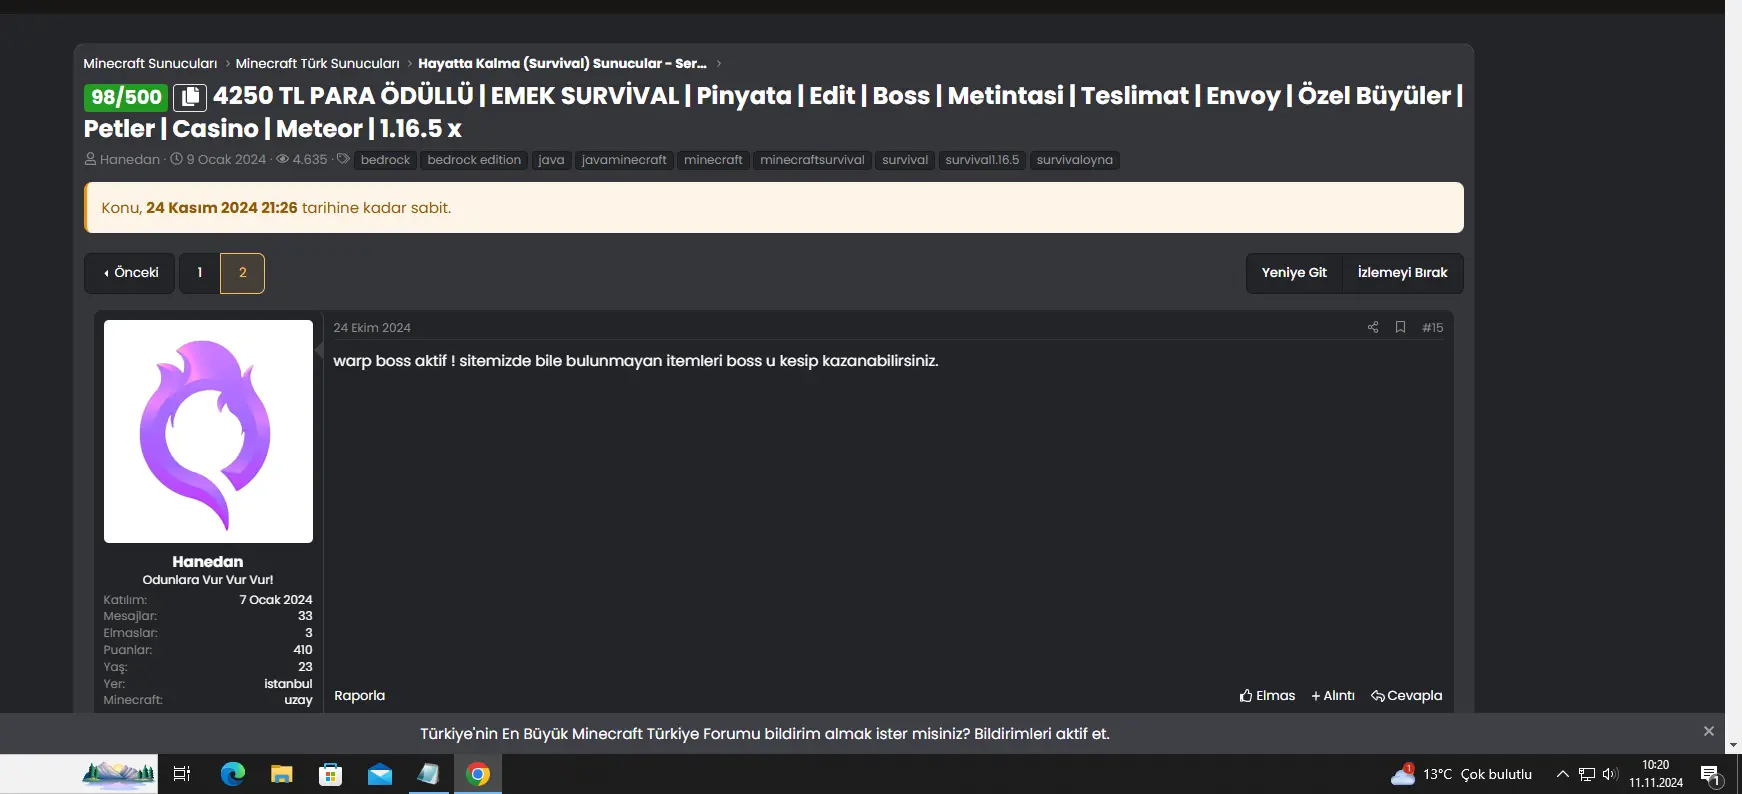Image resolution: width=1742 pixels, height=794 pixels.
Task: Go to page 1 of the thread
Action: (x=200, y=273)
